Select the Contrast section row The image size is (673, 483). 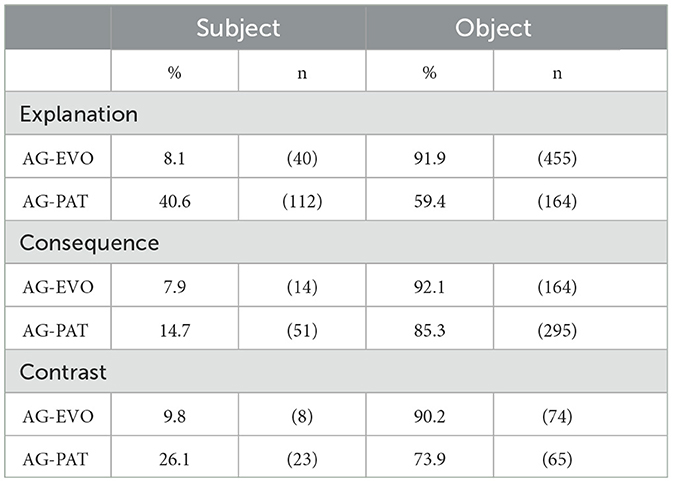336,371
